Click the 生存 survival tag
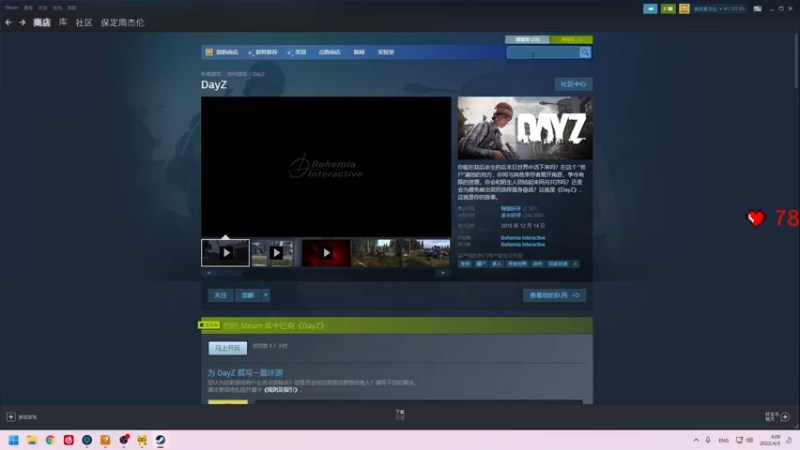 [x=465, y=264]
